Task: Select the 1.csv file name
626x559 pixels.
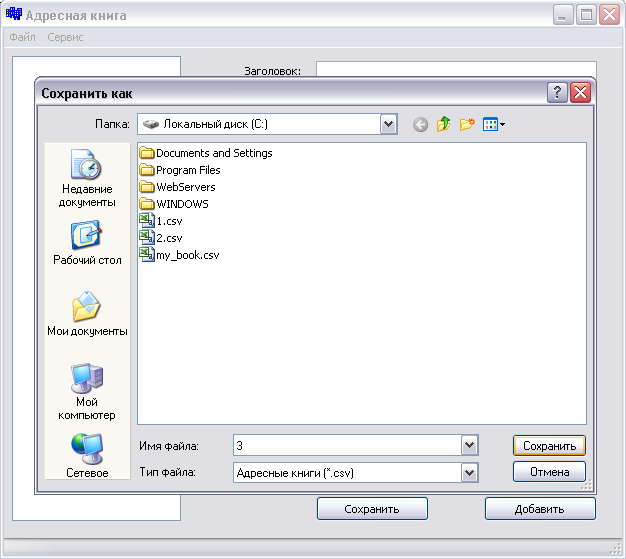Action: click(x=169, y=221)
